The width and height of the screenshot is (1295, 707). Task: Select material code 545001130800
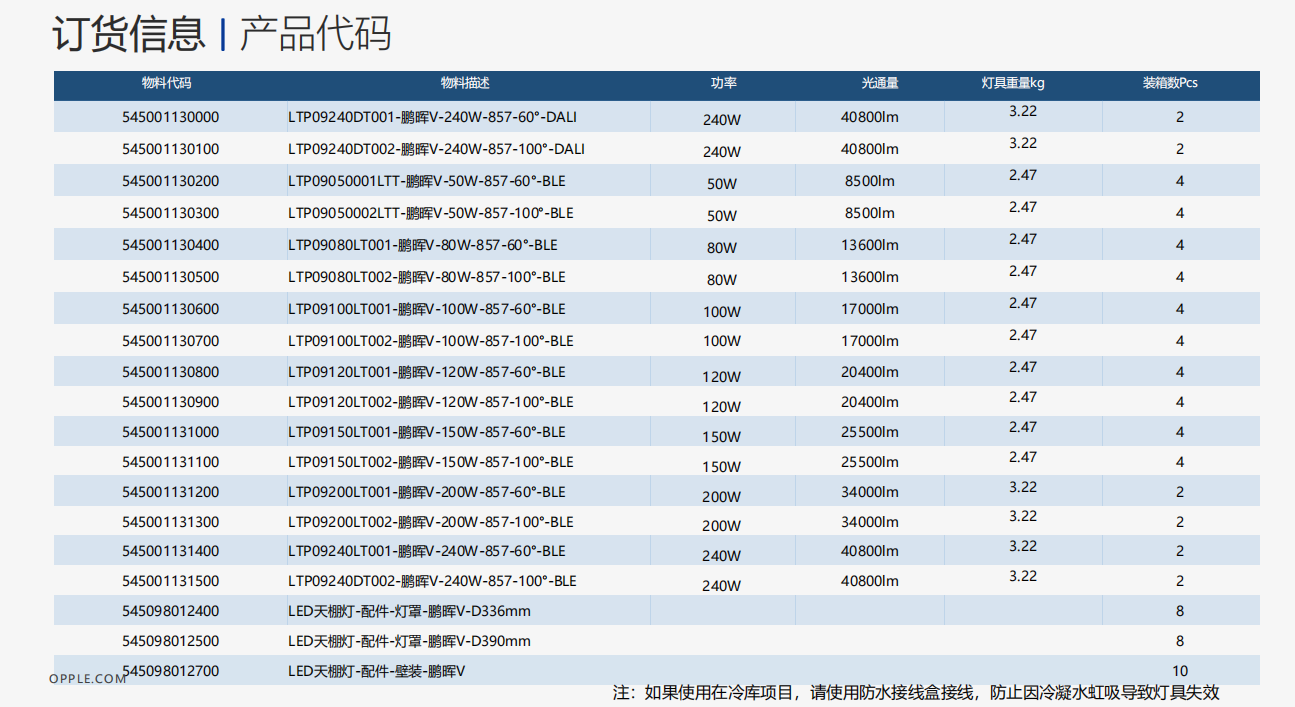(170, 372)
